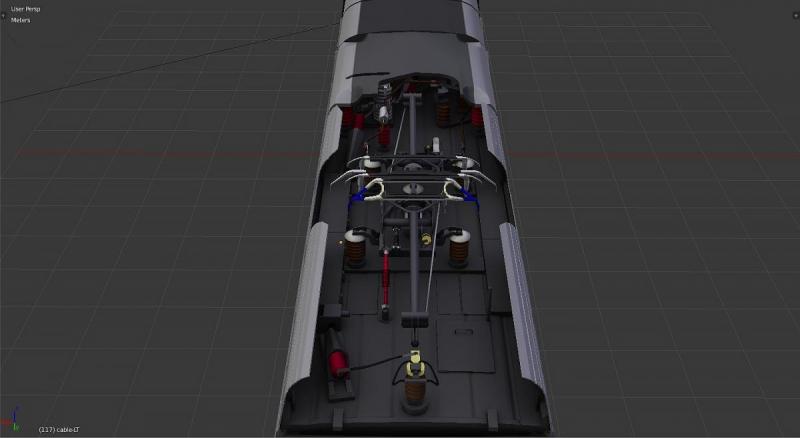
Task: Expand the tool shelf with the left plus tab
Action: 3,16
